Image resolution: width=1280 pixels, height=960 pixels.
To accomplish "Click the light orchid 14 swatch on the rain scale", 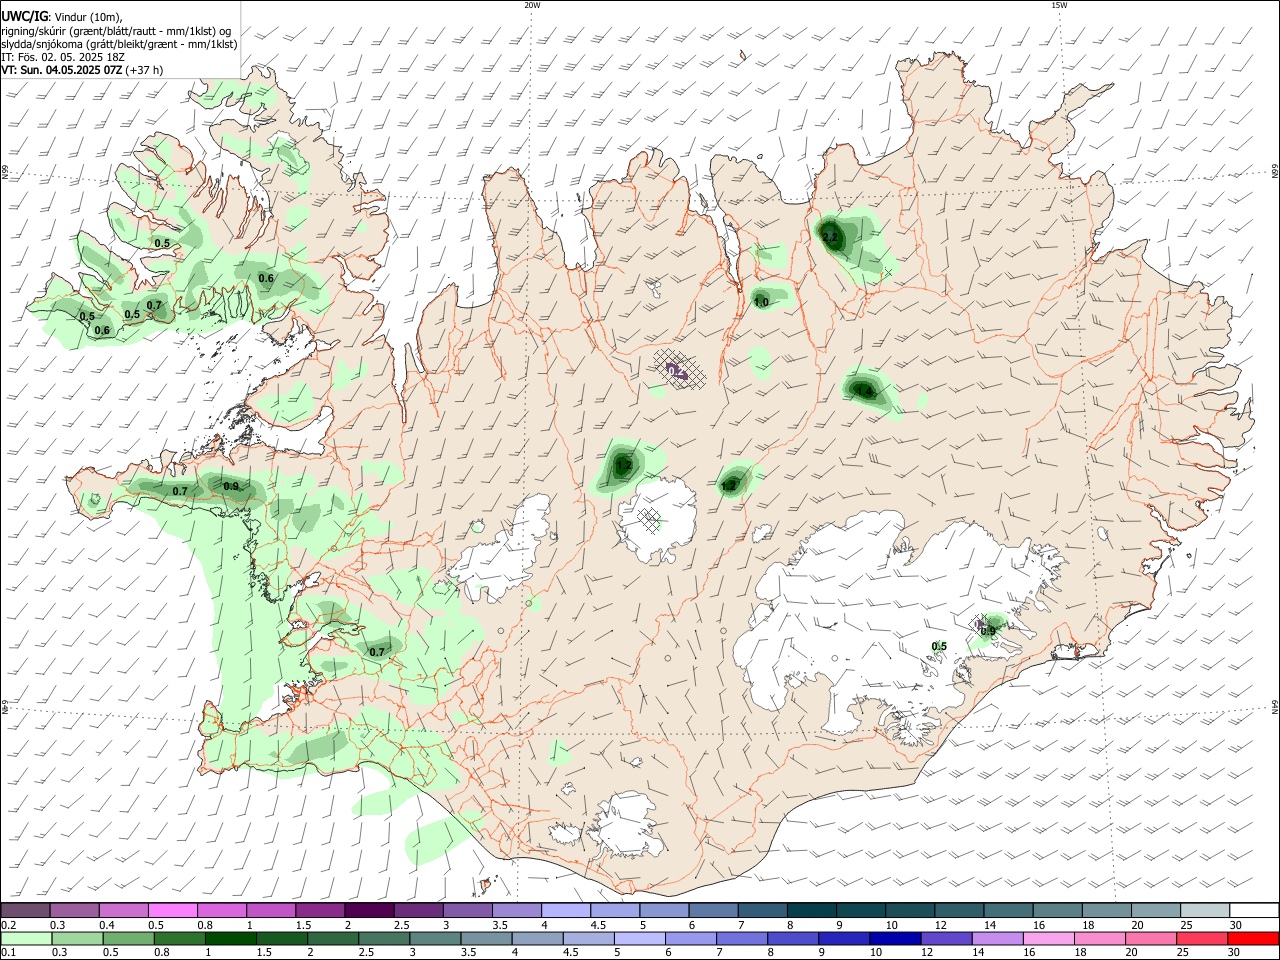I will 1000,938.
